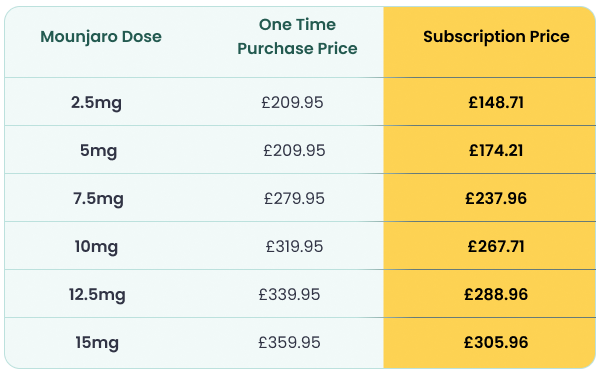Select the 7.5mg dose cell
The height and width of the screenshot is (375, 600).
coord(98,199)
